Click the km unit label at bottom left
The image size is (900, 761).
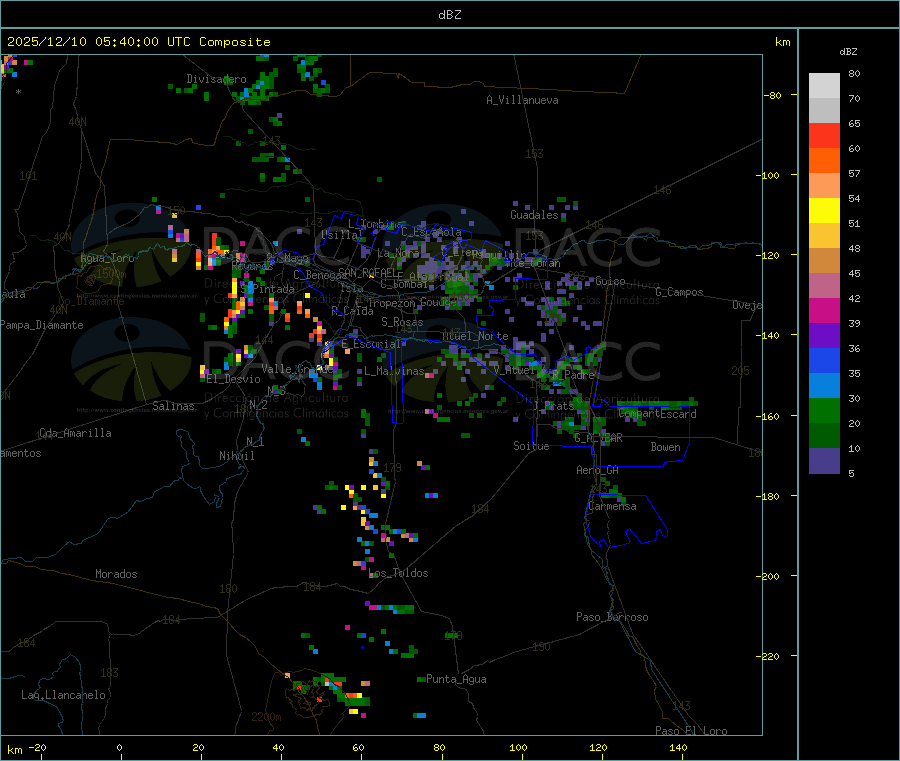pyautogui.click(x=14, y=750)
